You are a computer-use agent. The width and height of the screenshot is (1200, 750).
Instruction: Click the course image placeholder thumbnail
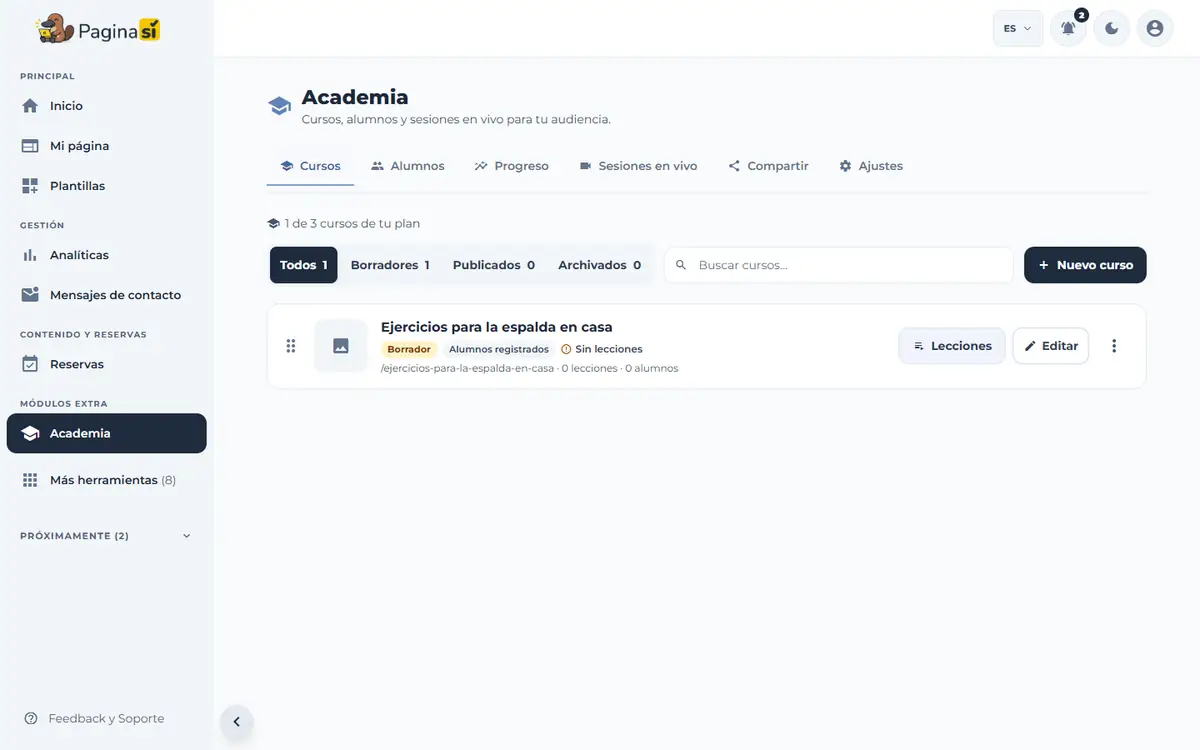tap(341, 346)
